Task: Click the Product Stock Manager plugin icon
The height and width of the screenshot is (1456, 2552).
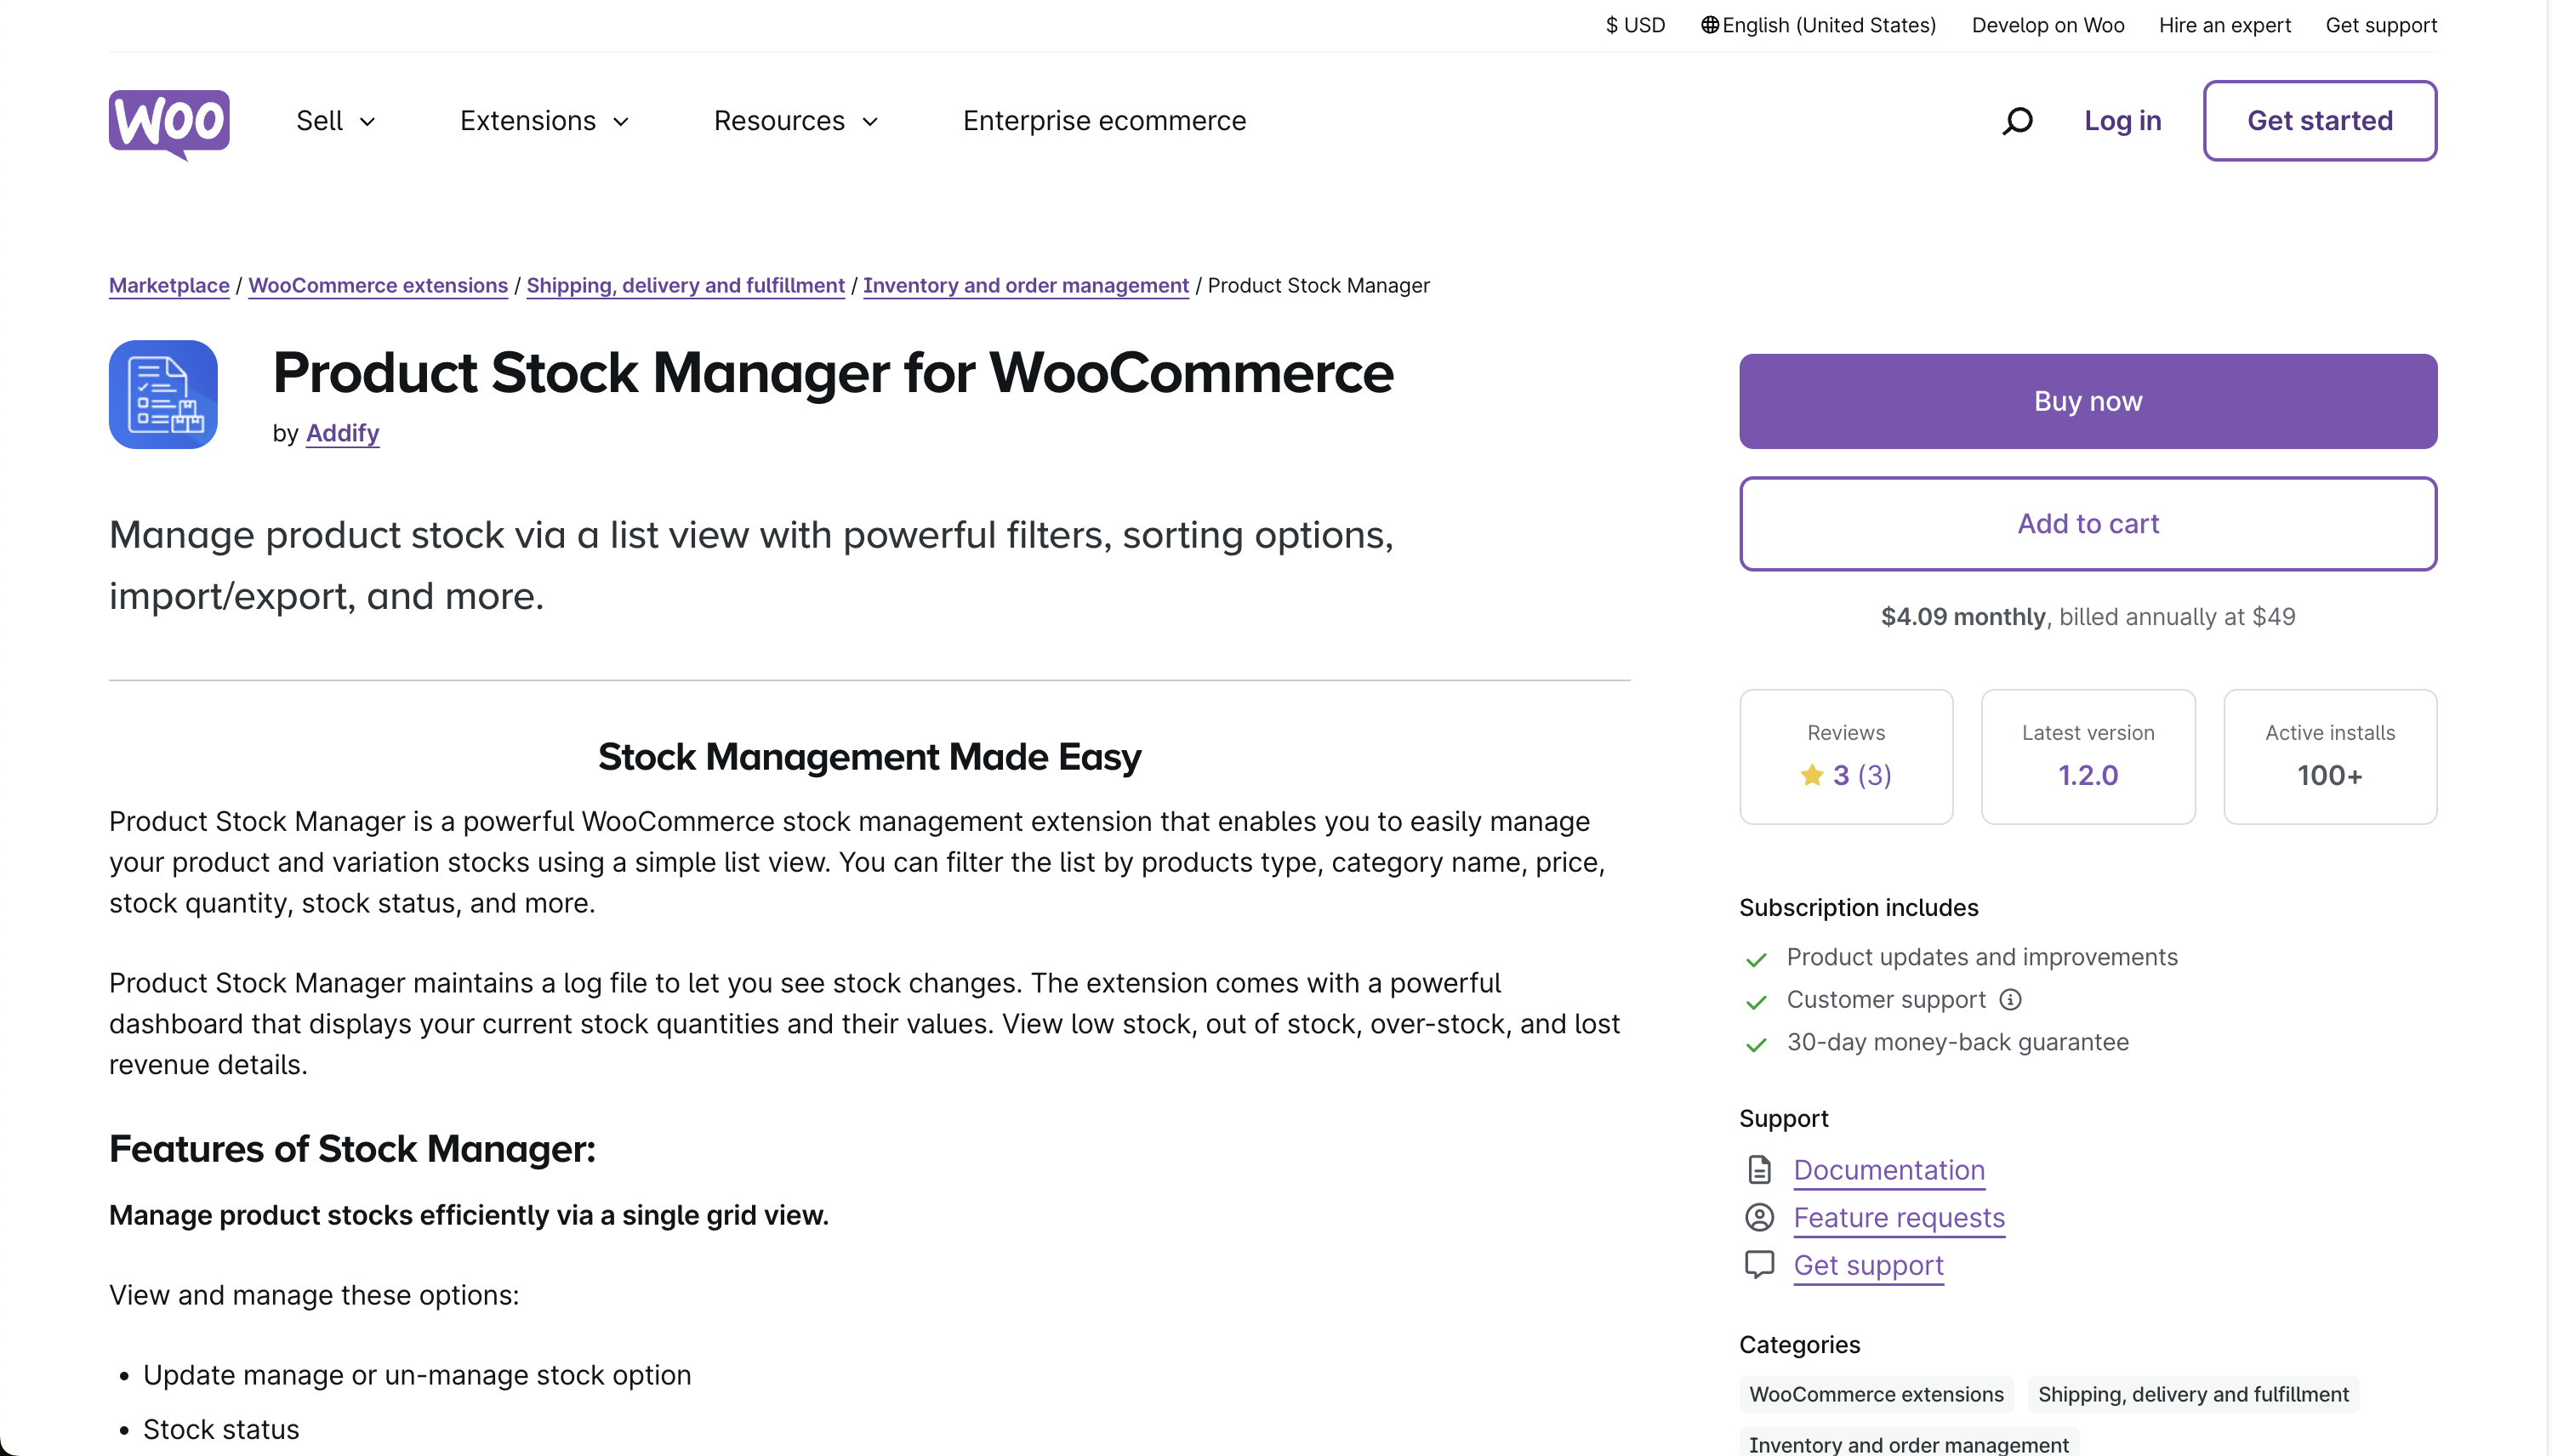Action: (x=162, y=394)
